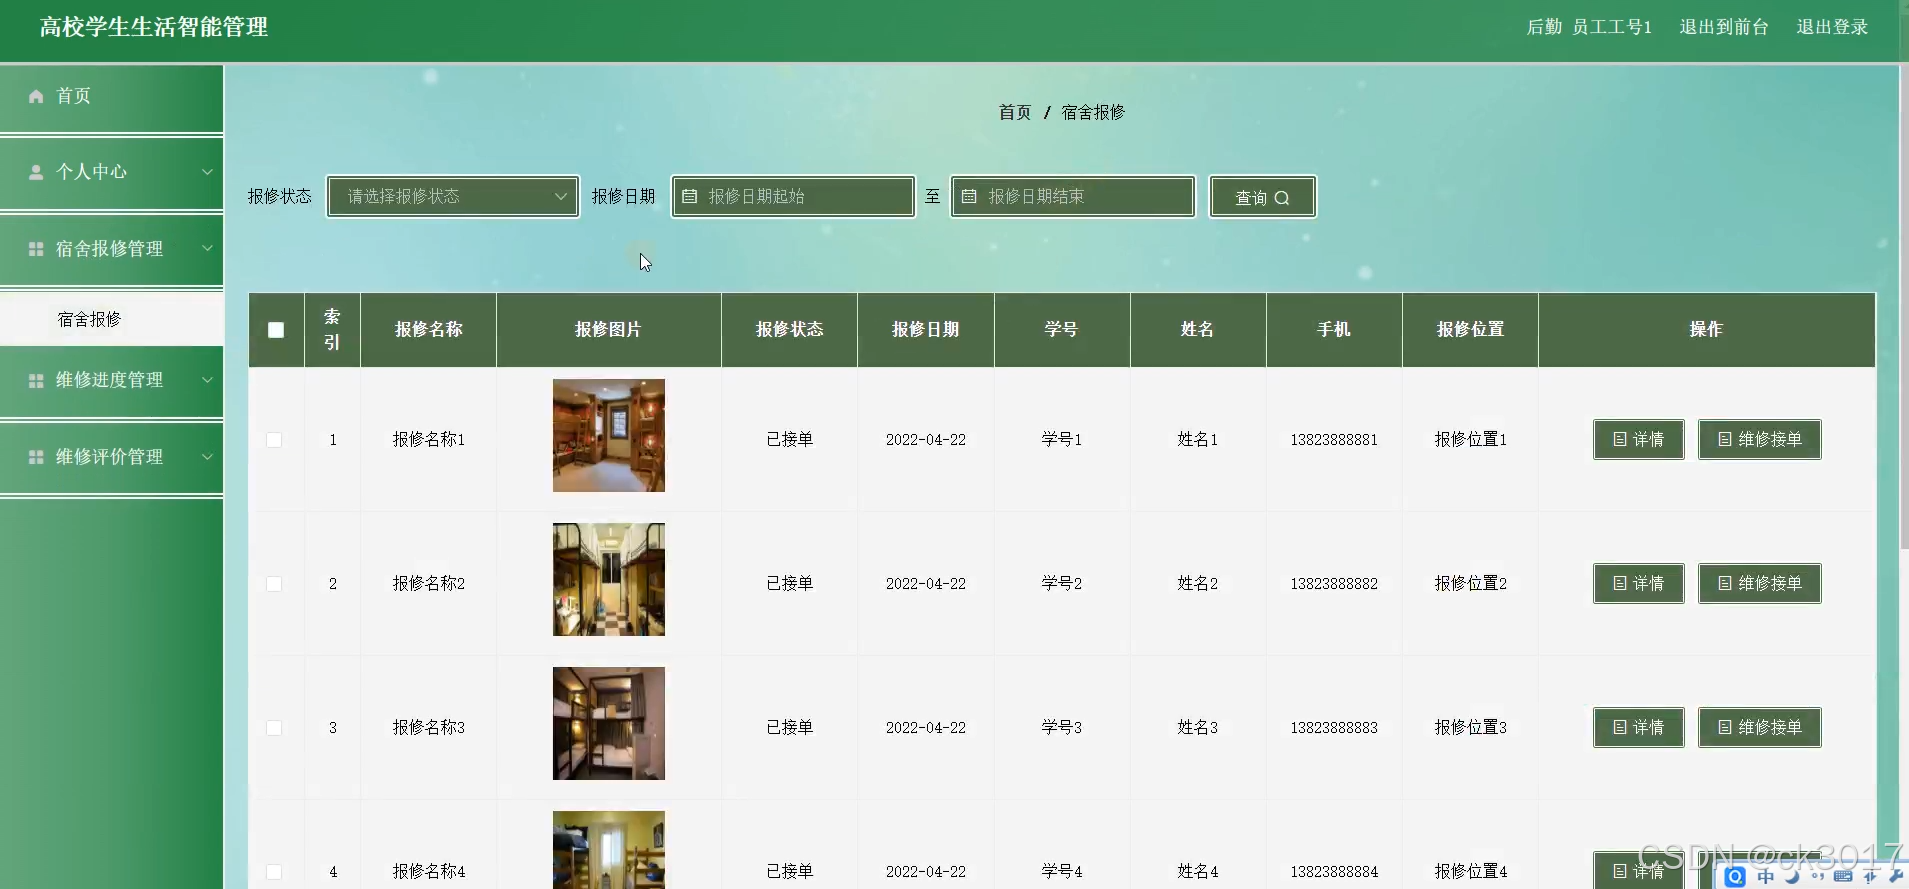Click the grid icon beside 维修评价管理
Screen dimensions: 1909x889
click(x=36, y=457)
